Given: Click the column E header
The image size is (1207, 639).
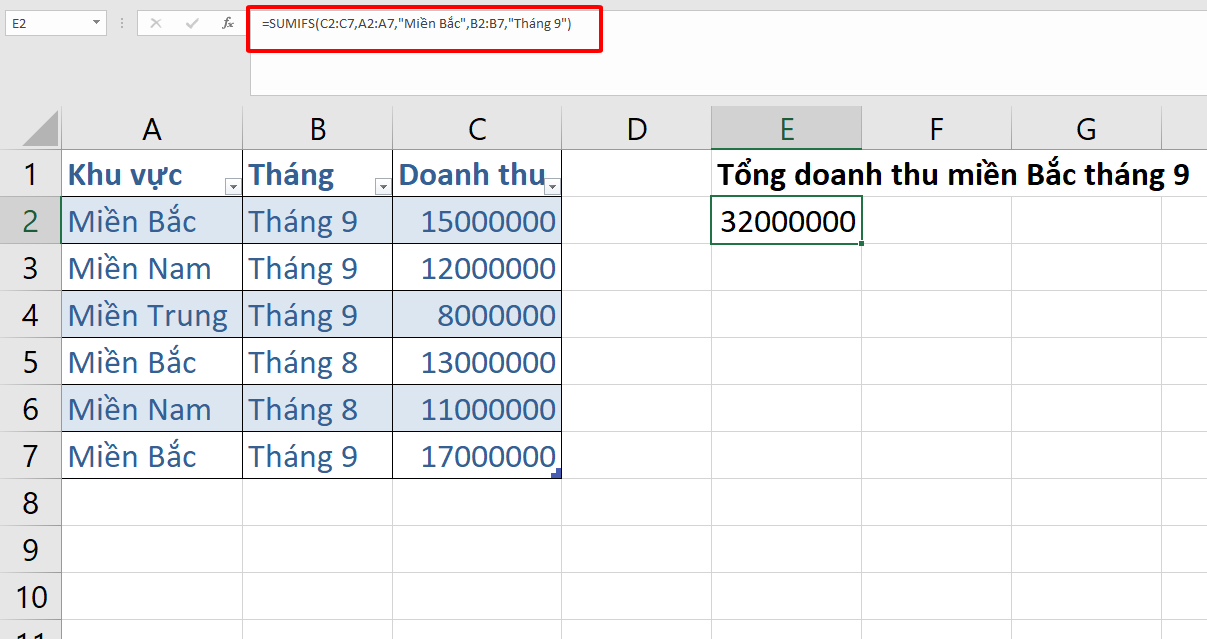Looking at the screenshot, I should click(786, 128).
